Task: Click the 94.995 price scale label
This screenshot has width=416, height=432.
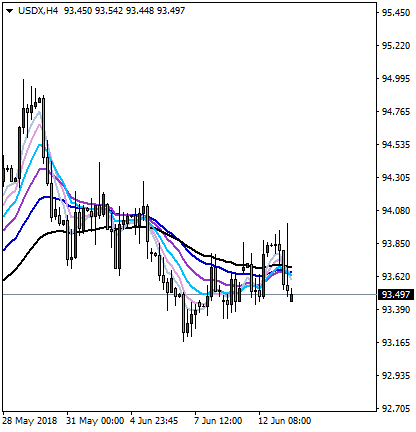Action: 396,79
